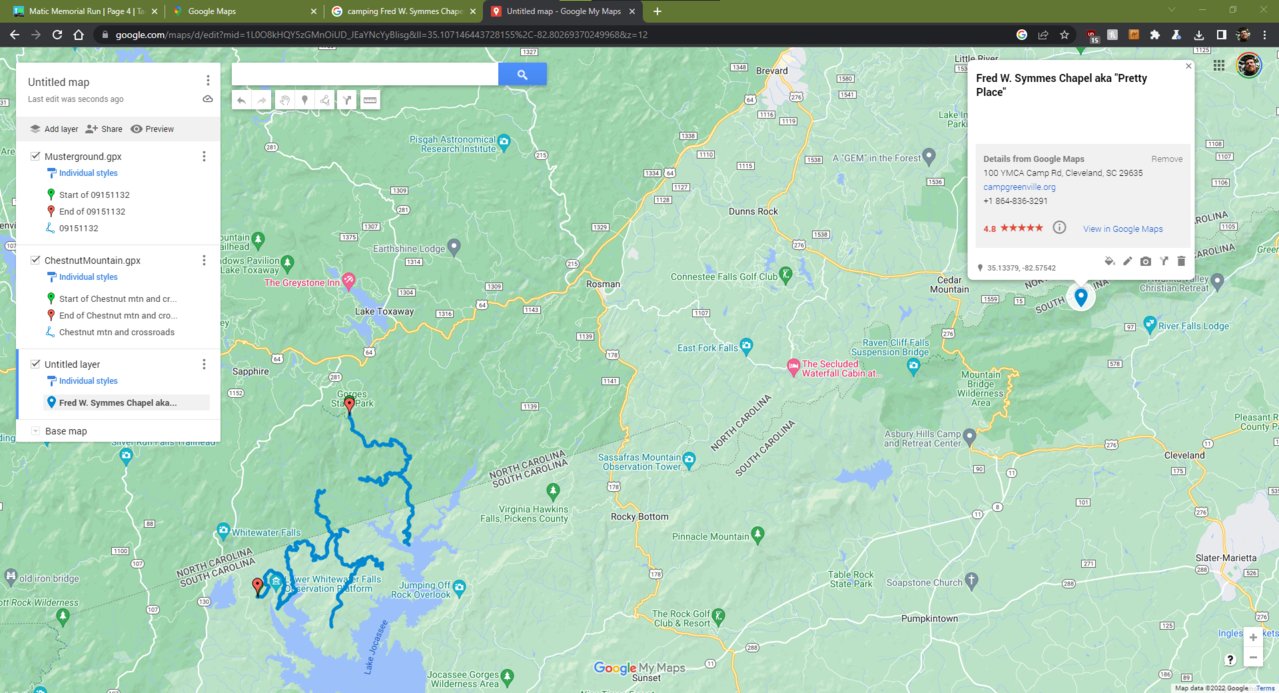Open Untitled layer options menu
The height and width of the screenshot is (693, 1279).
204,365
